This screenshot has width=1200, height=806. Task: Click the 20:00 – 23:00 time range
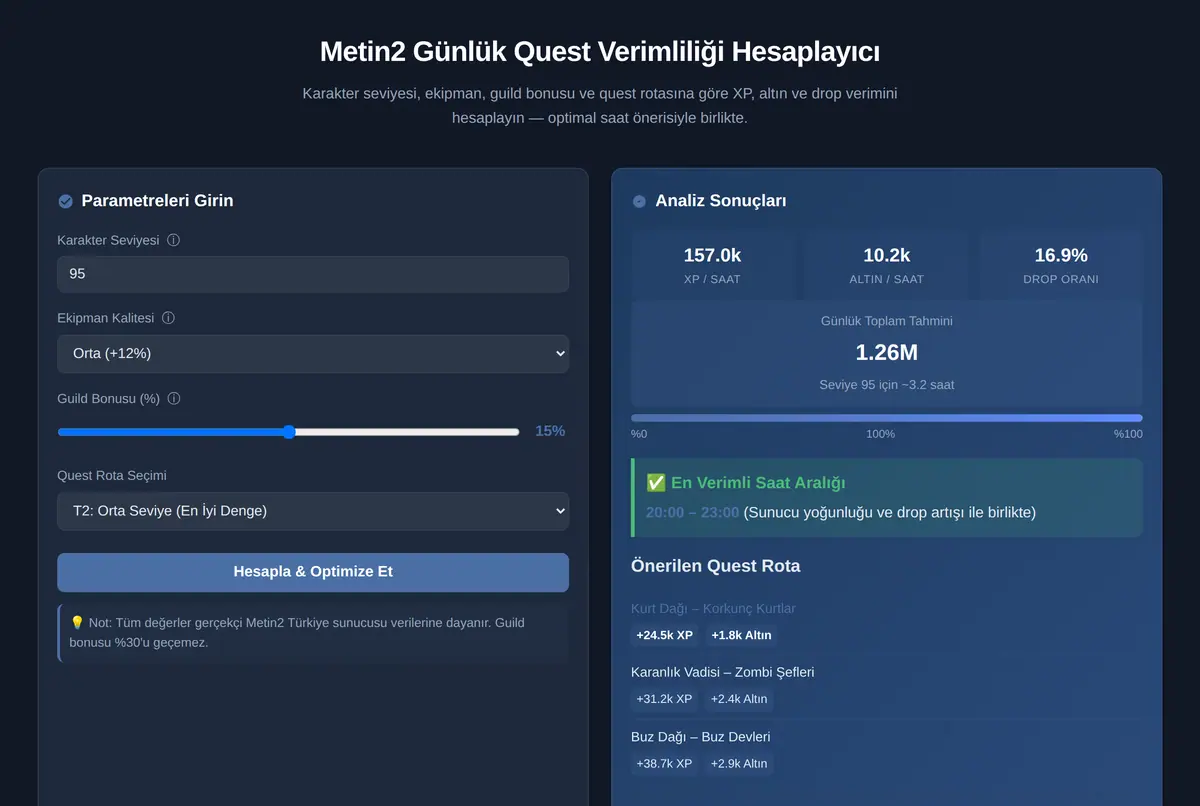tap(692, 512)
